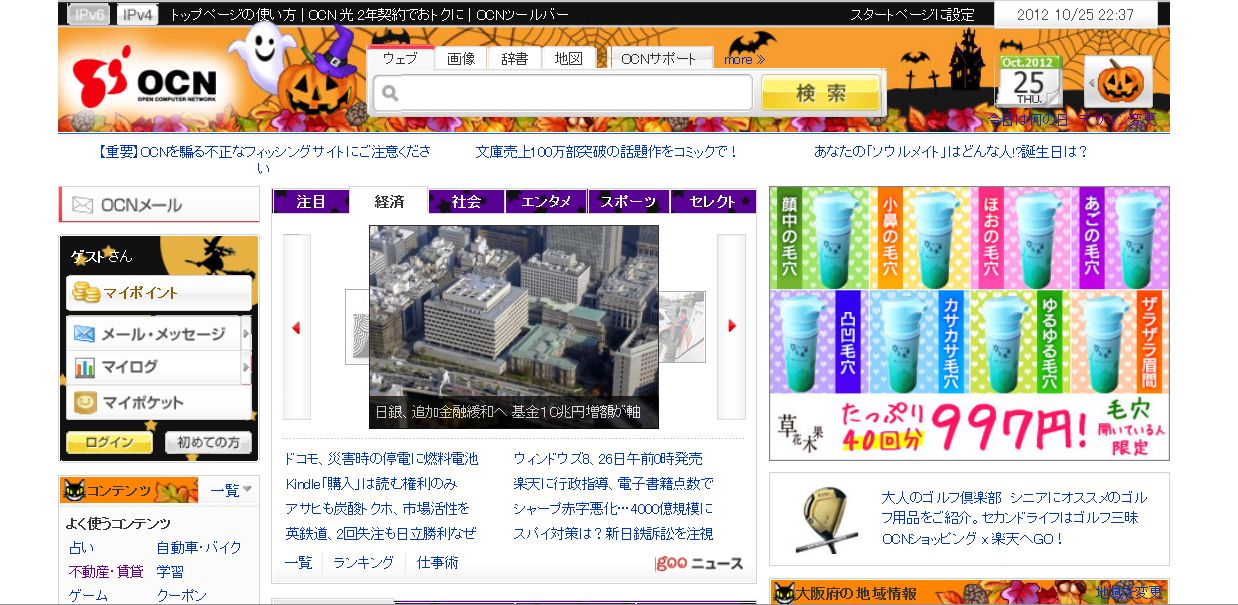
Task: Click the 検索 search button
Action: point(821,93)
